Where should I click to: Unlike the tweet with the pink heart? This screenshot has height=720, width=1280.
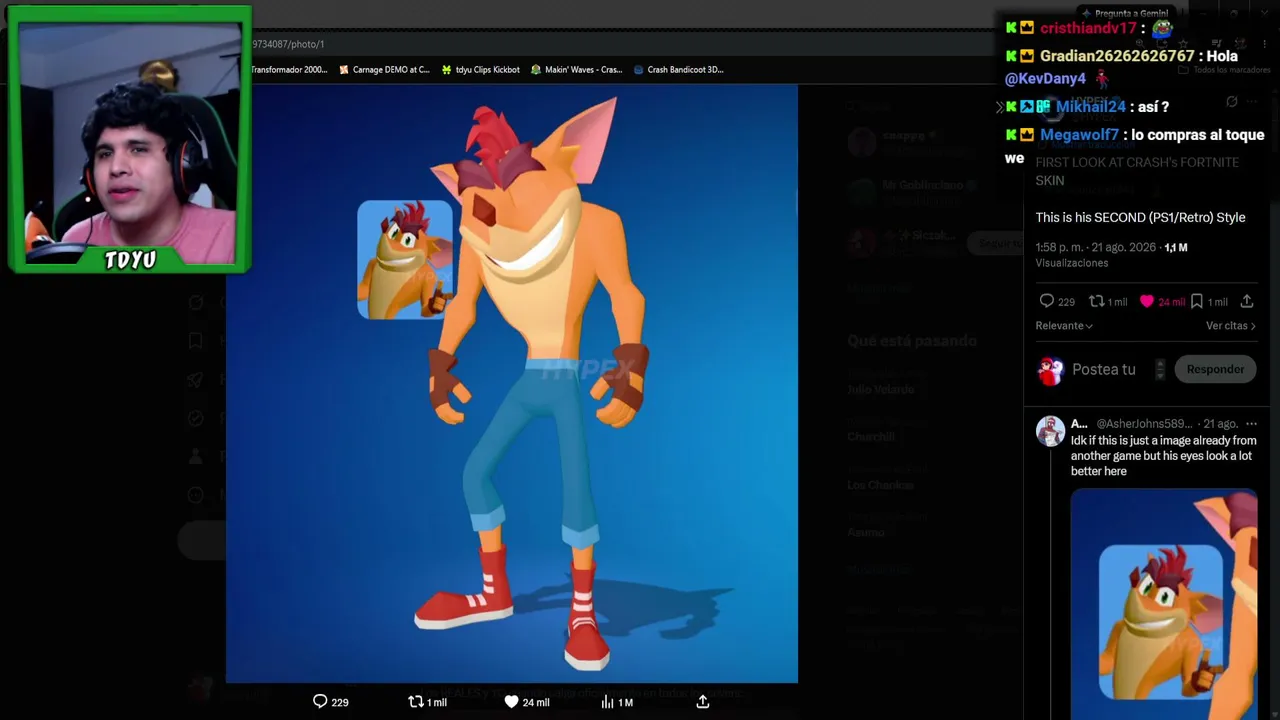point(1147,301)
